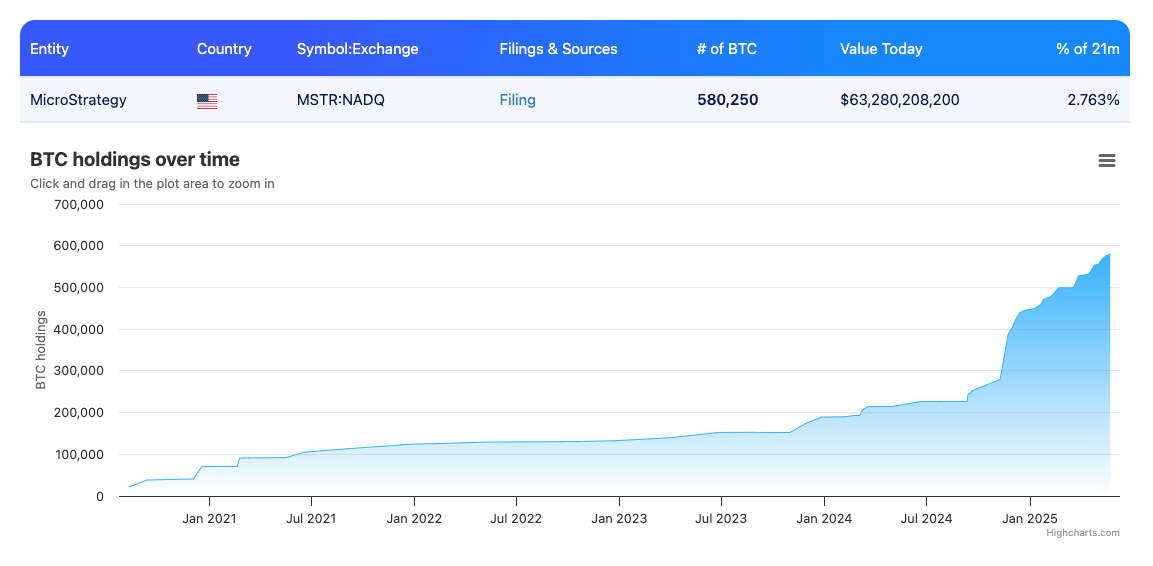Image resolution: width=1153 pixels, height=566 pixels.
Task: Click the 580,250 BTC count
Action: point(727,100)
